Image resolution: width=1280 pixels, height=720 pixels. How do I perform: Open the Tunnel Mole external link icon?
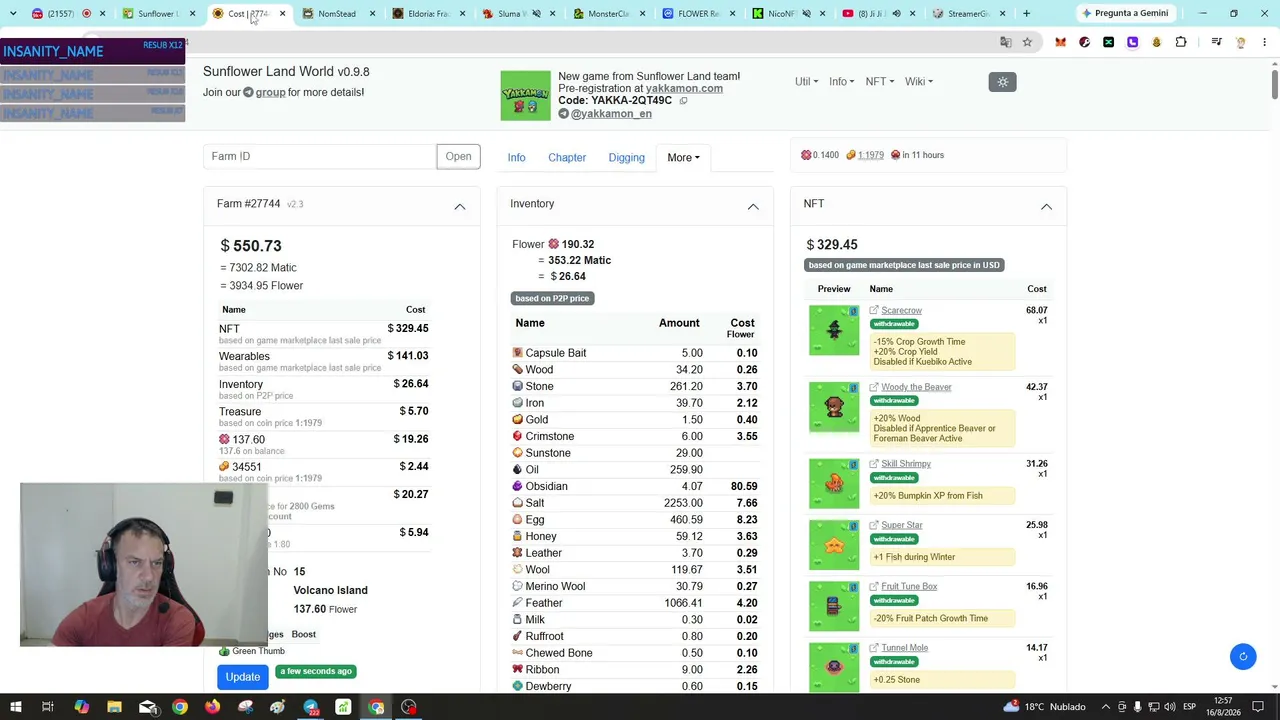pyautogui.click(x=874, y=648)
